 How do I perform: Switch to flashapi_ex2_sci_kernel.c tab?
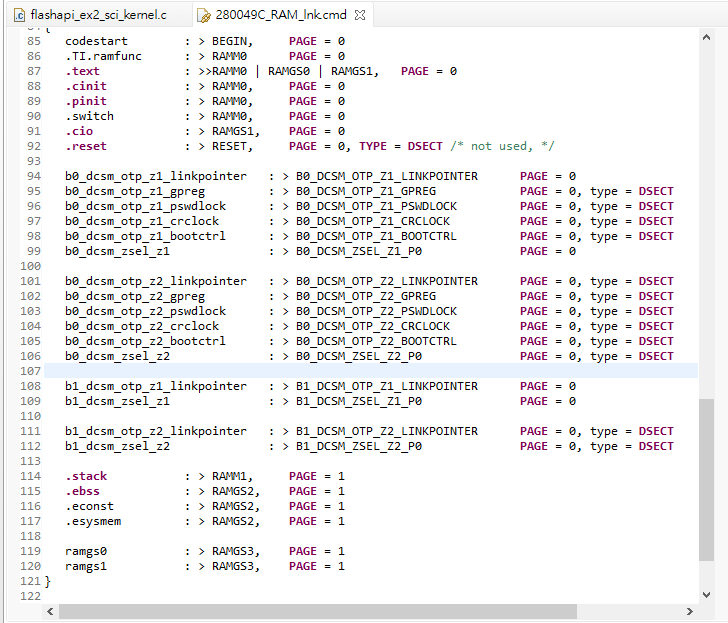coord(98,15)
